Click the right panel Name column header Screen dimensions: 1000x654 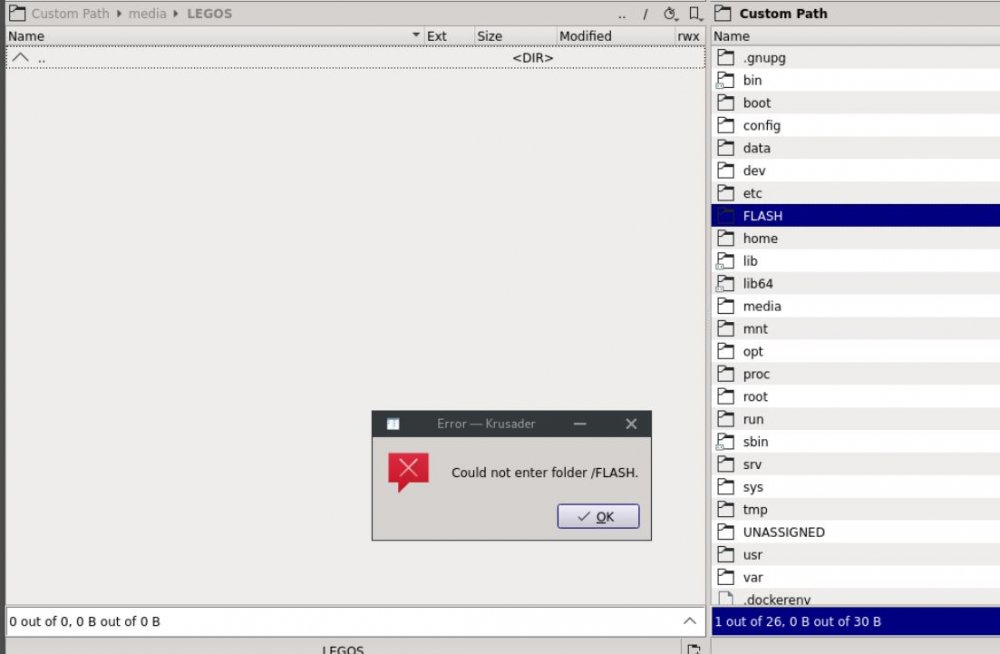coord(855,36)
